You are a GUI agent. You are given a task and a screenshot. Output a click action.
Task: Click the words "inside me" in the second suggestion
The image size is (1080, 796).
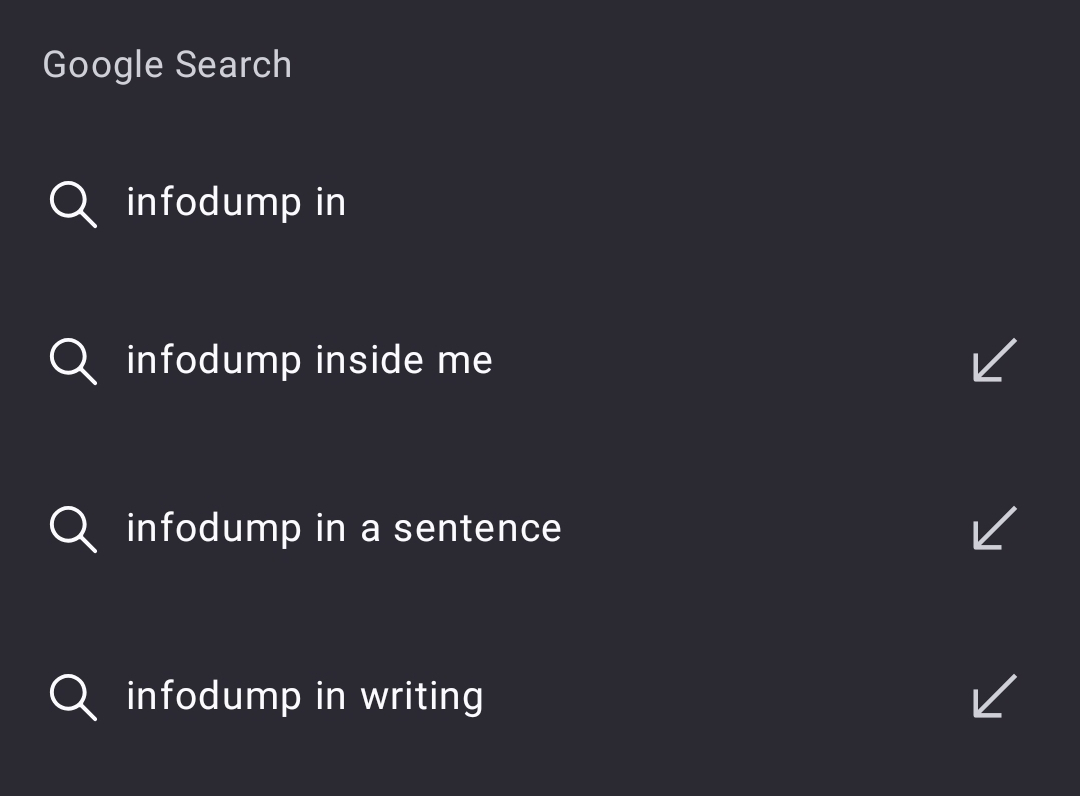point(404,360)
